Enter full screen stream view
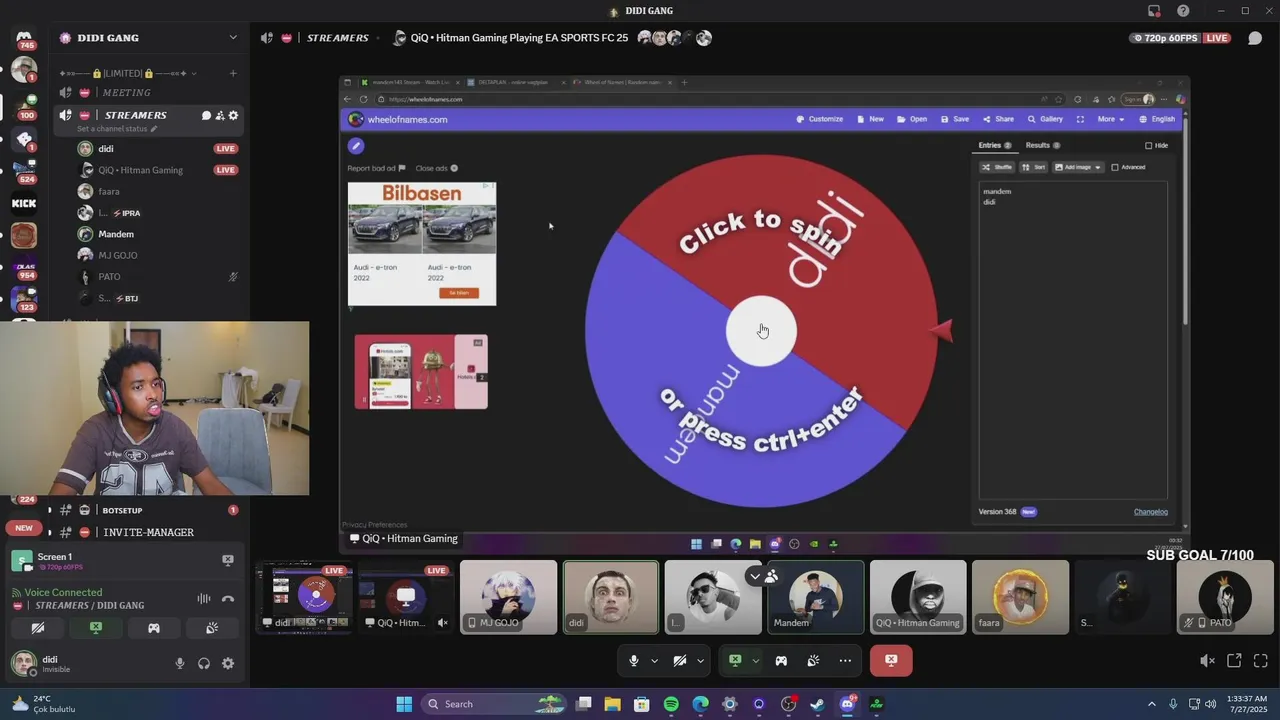Screen dimensions: 1280x720 click(1260, 660)
